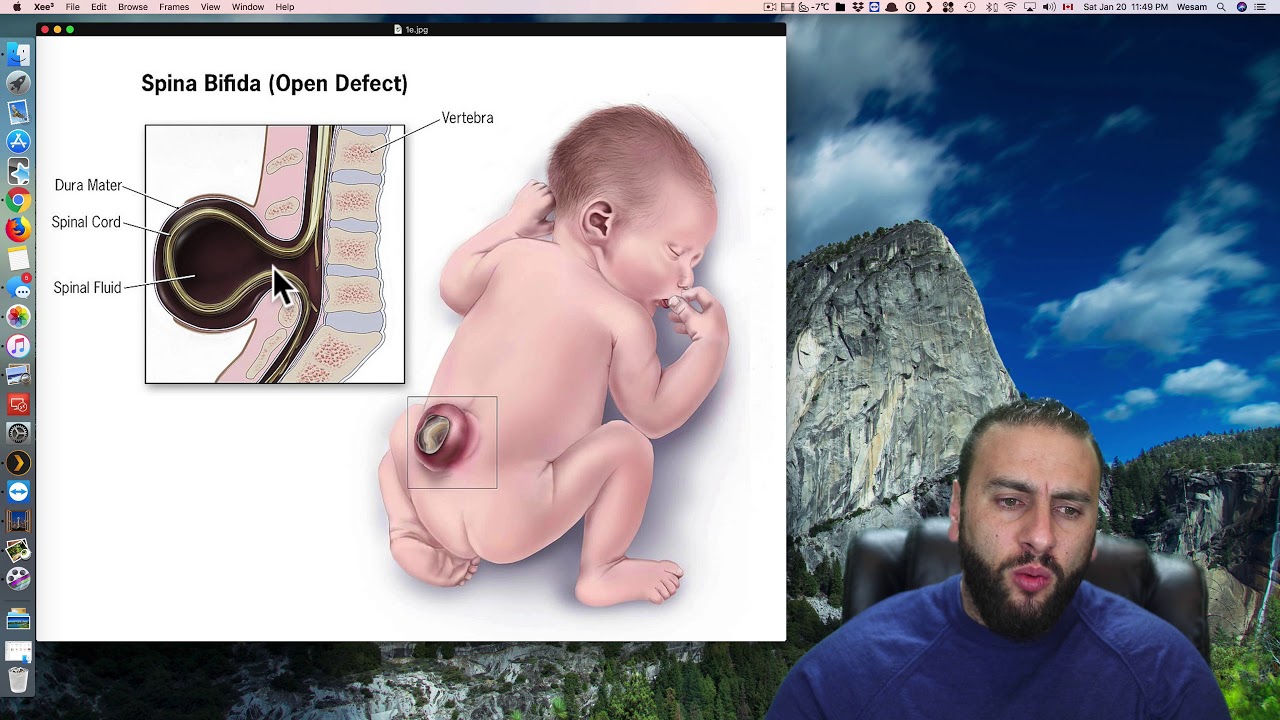Click the green zoom button of 1e.jpg window
Viewport: 1280px width, 720px height.
coord(70,30)
